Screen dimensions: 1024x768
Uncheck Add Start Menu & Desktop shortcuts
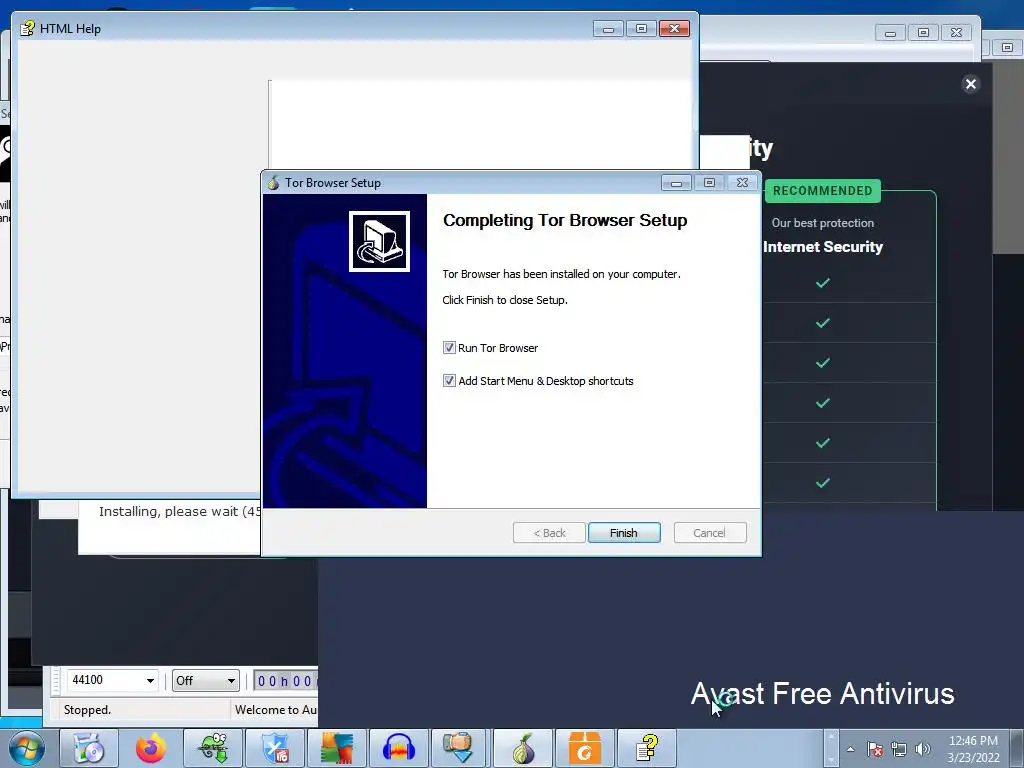449,380
